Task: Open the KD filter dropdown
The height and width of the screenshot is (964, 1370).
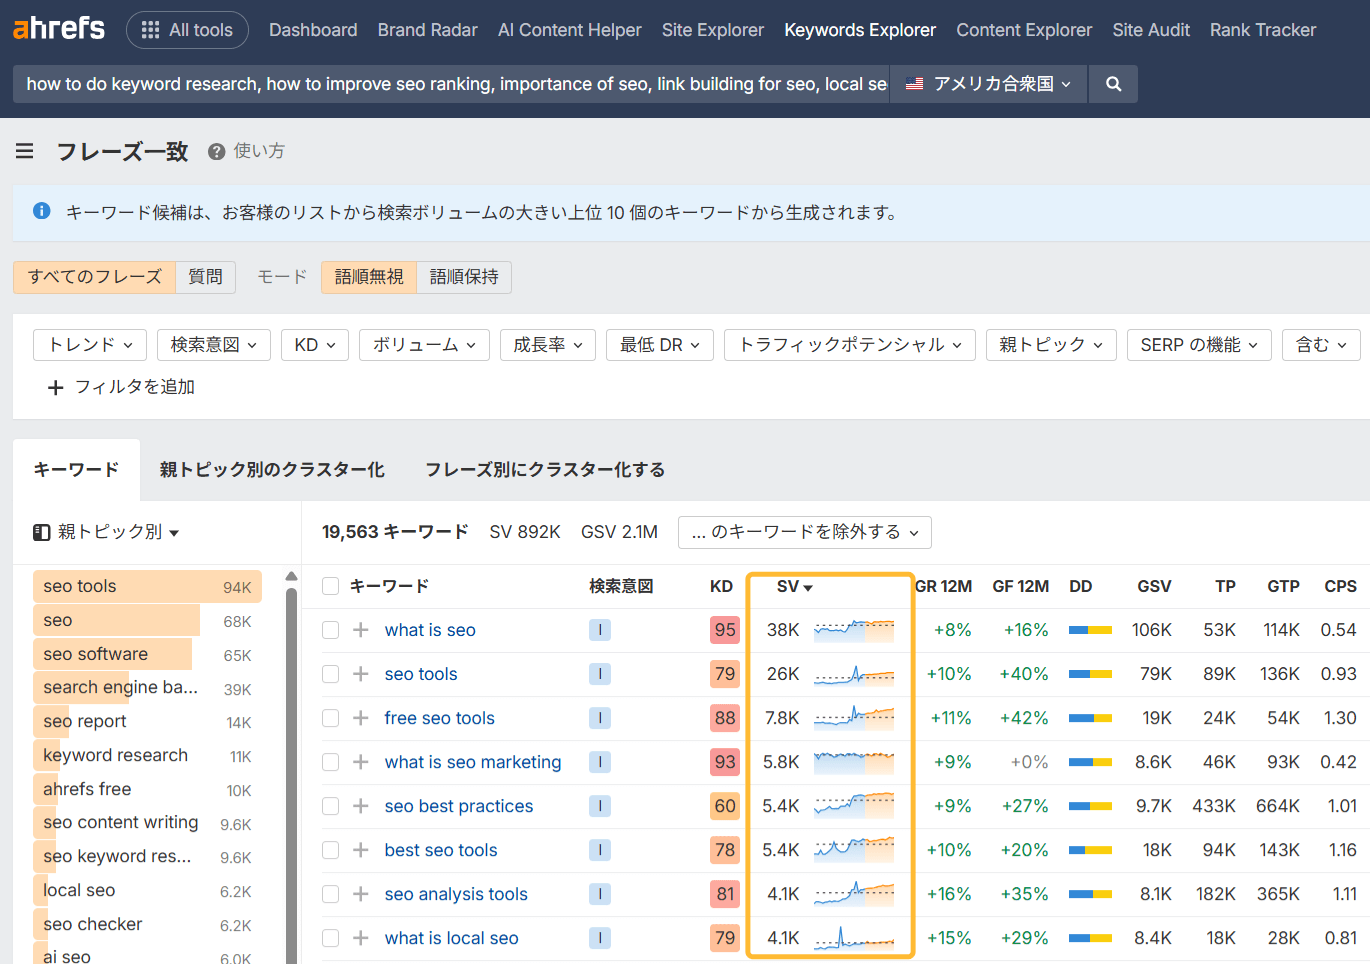Action: (314, 344)
